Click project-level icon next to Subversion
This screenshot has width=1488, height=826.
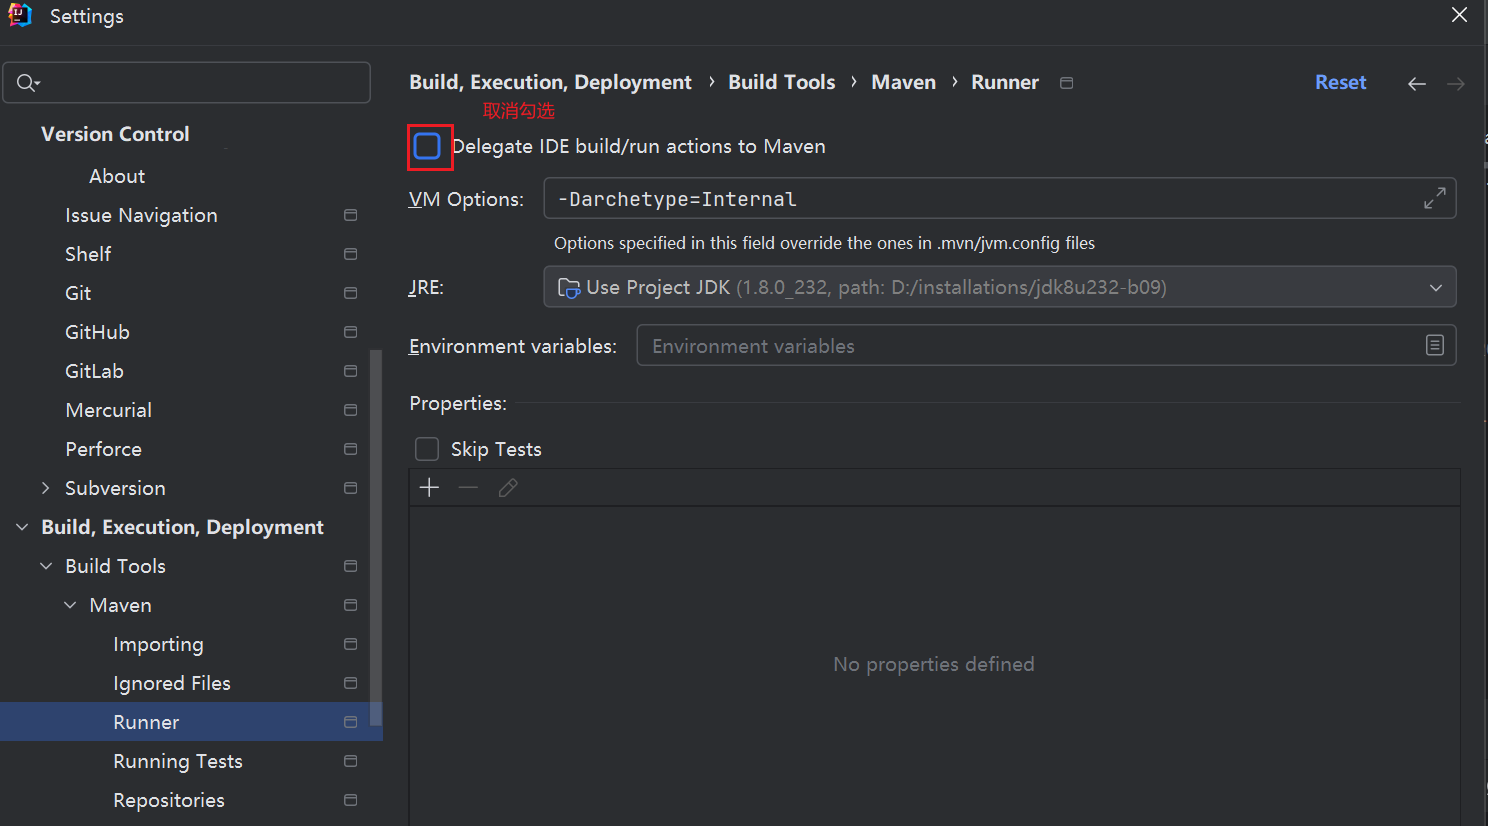pos(351,488)
